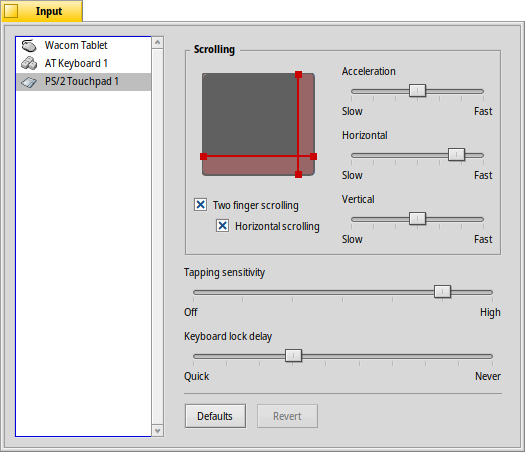
Task: Click the Keyboard lock delay label
Action: pos(228,336)
